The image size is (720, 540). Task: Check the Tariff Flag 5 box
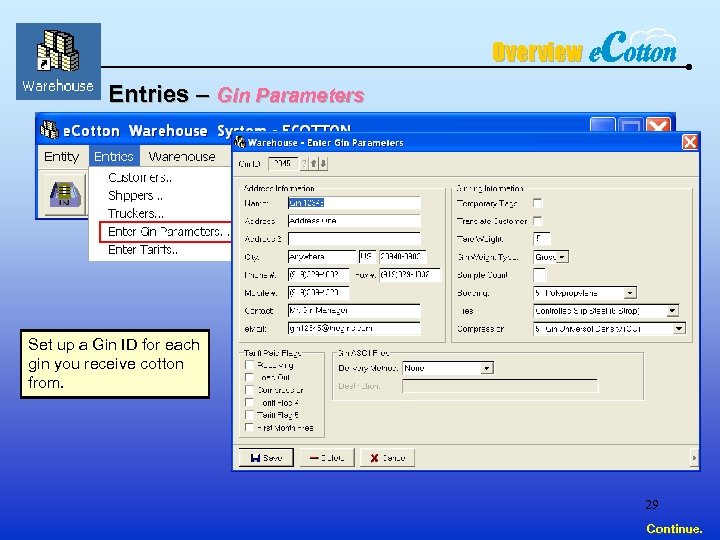(249, 415)
